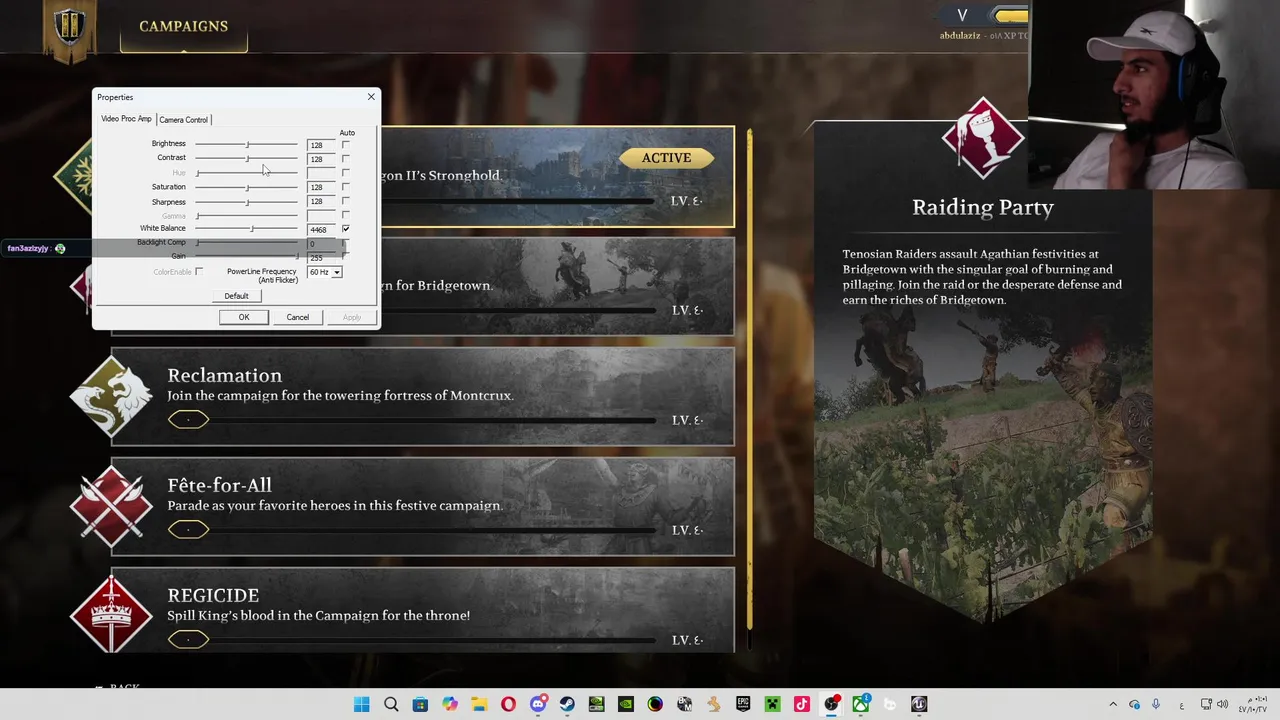Open the color wheel app in taskbar
1280x720 pixels.
[655, 704]
